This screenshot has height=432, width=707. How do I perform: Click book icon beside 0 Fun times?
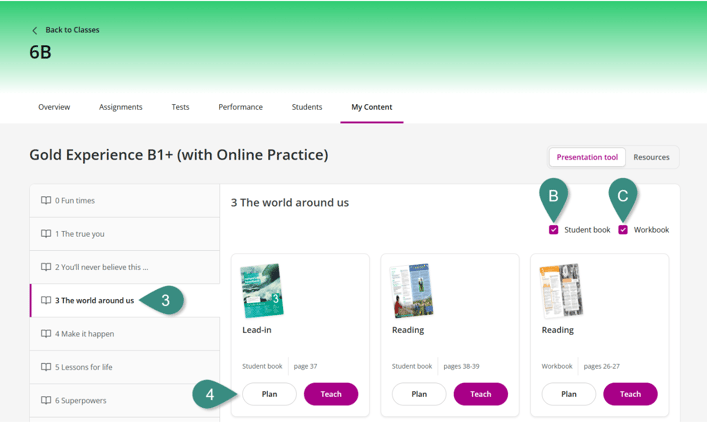(46, 201)
